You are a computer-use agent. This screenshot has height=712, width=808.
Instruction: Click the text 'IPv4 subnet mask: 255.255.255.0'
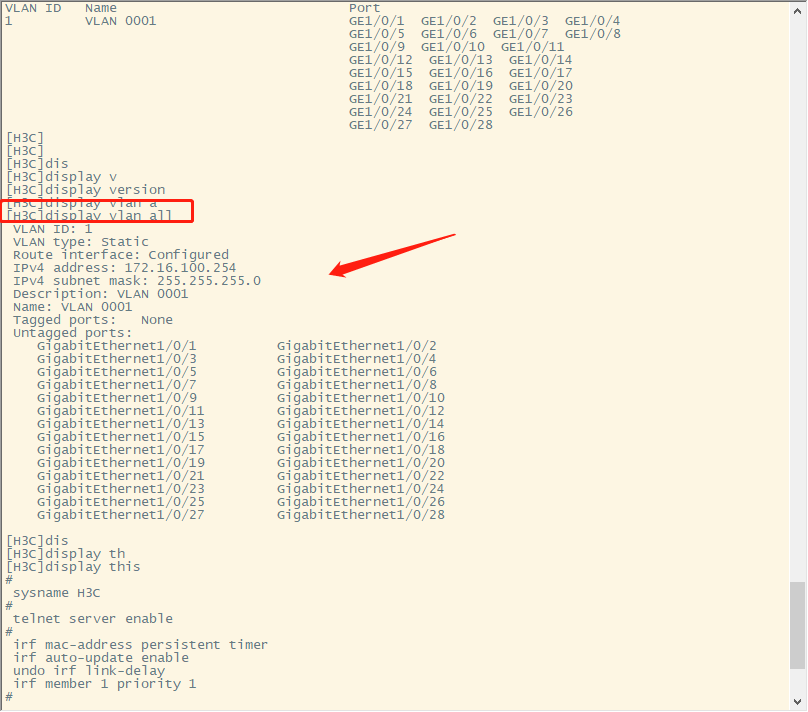(x=137, y=281)
